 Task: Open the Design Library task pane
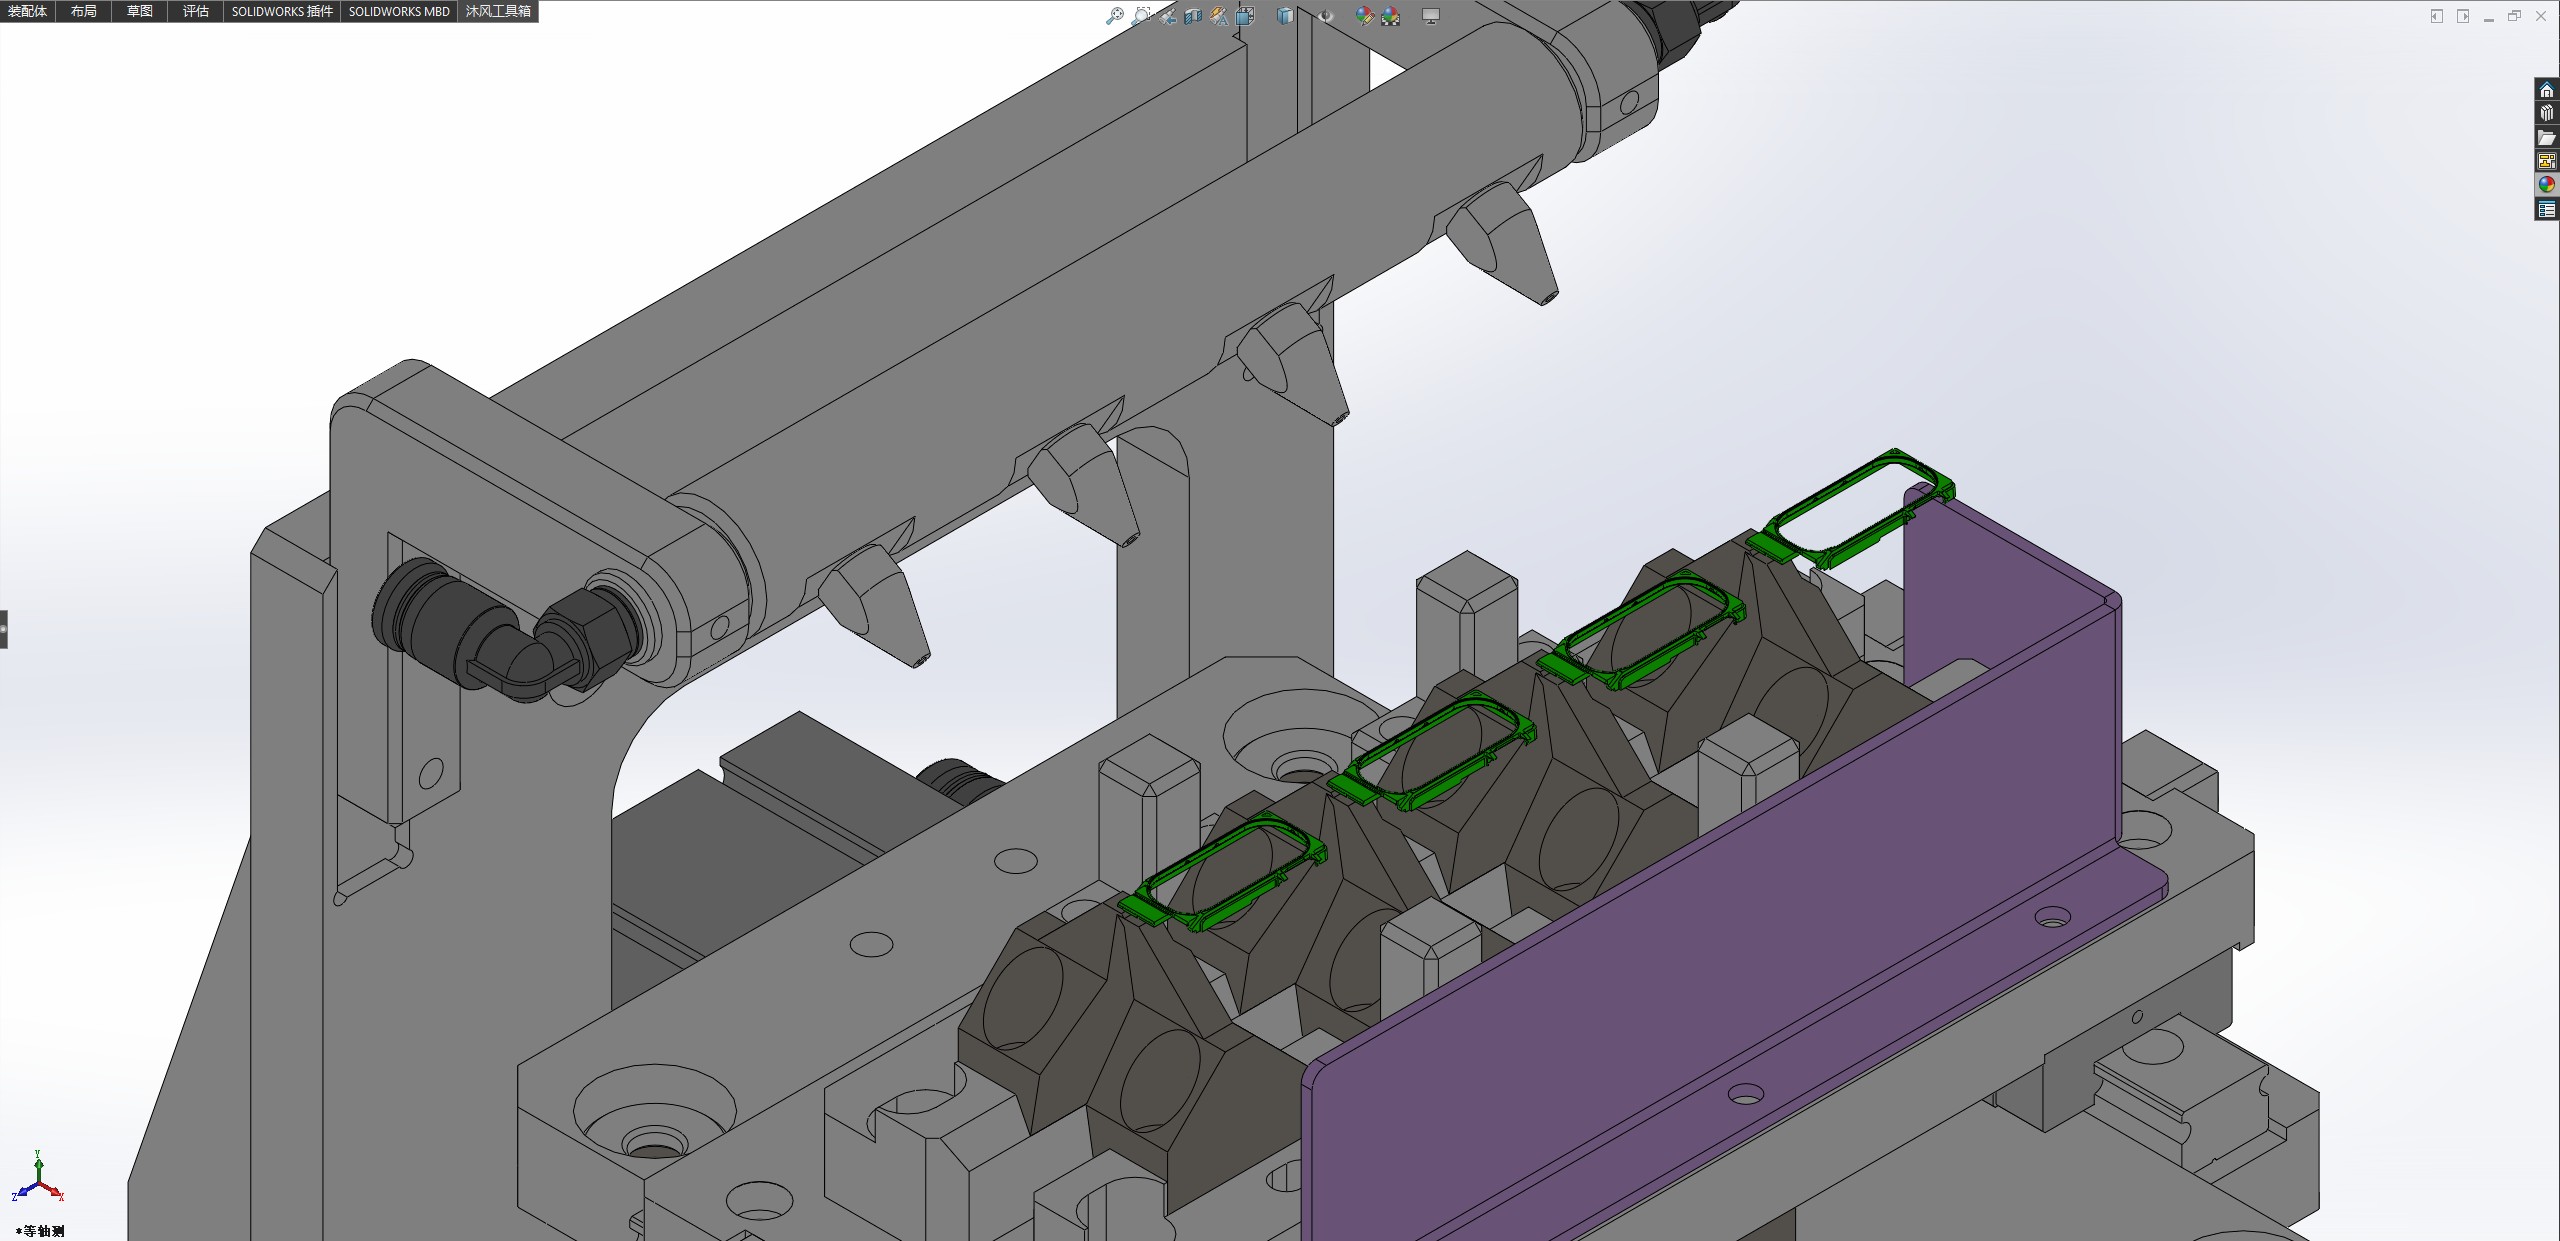tap(2546, 113)
